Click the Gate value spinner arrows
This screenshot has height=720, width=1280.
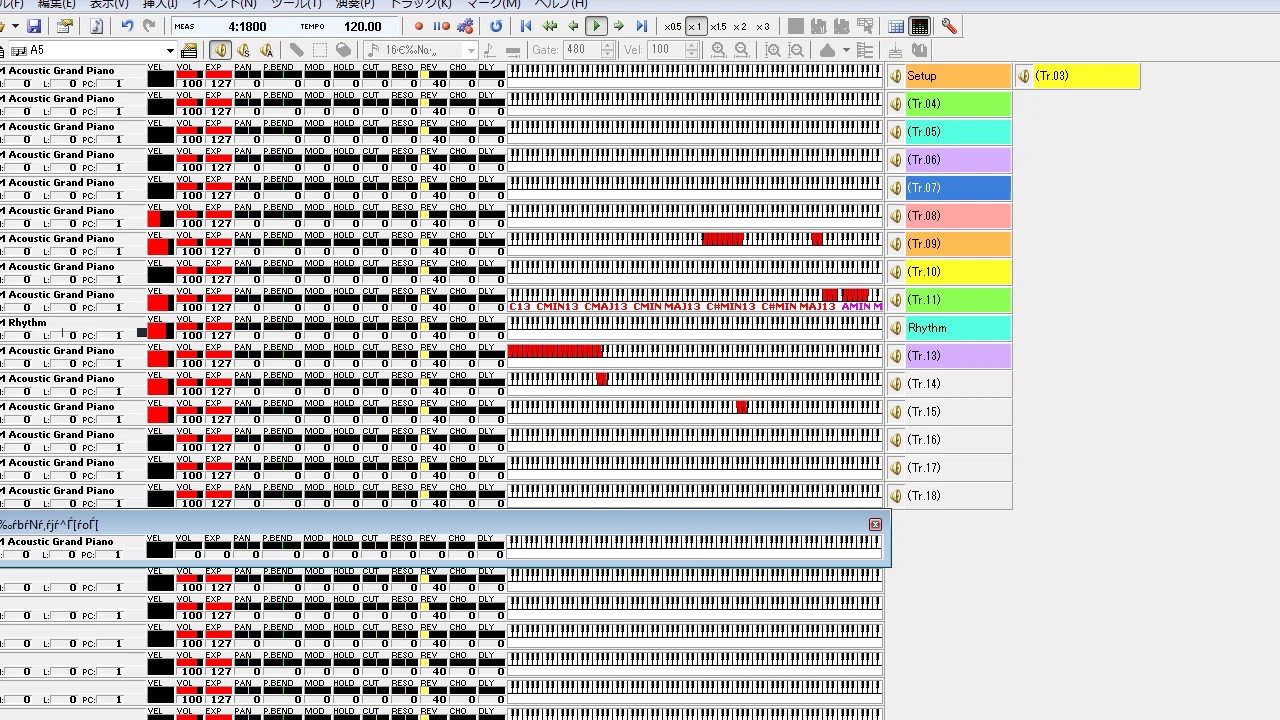[x=609, y=50]
